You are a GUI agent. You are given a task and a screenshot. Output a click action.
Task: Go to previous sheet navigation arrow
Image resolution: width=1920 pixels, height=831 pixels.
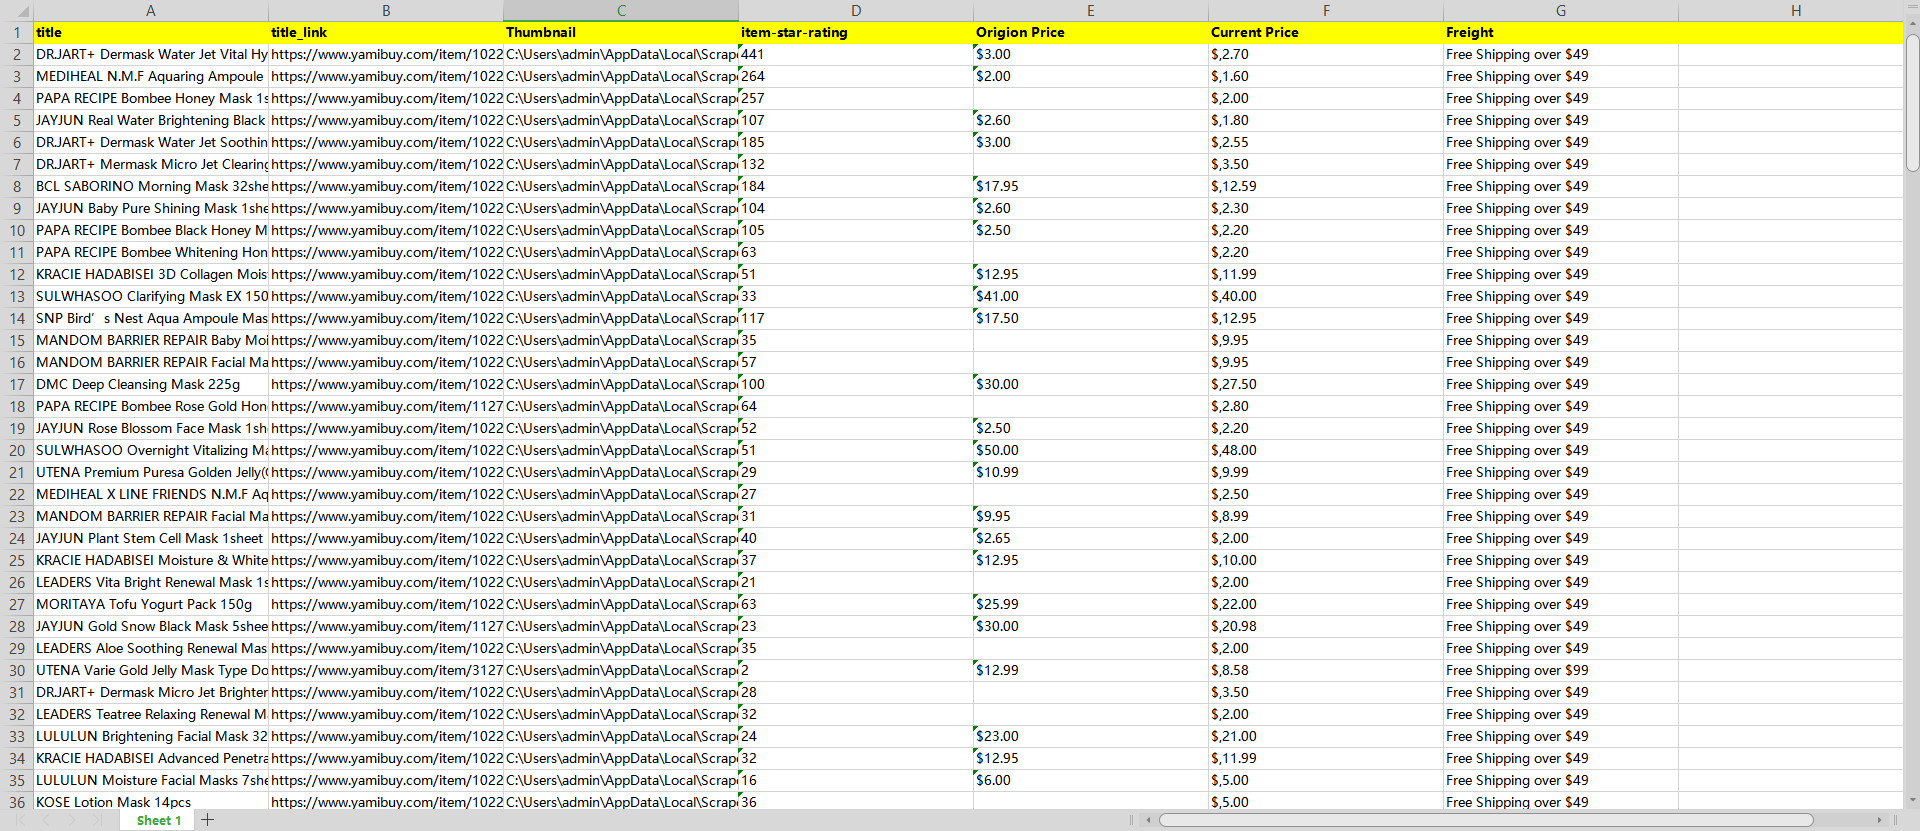coord(46,820)
